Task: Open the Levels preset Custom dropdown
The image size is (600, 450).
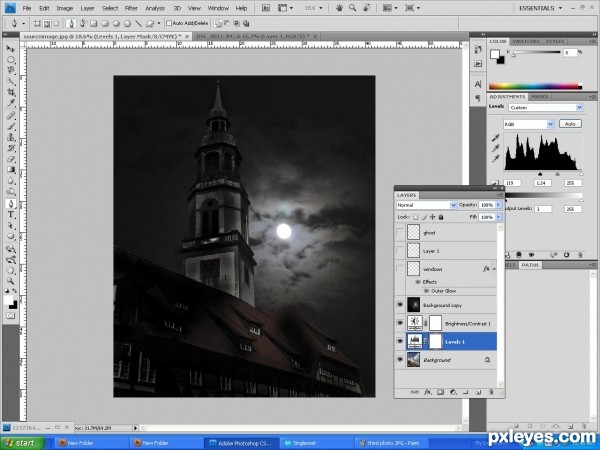Action: coord(546,108)
